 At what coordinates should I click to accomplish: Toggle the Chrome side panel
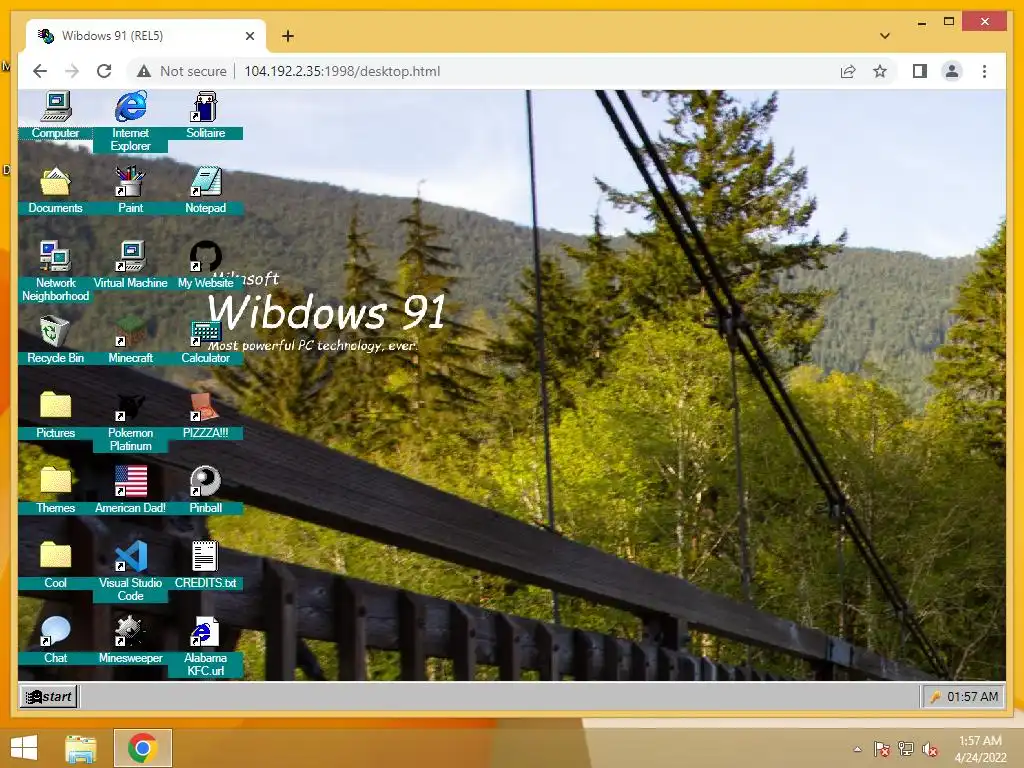[920, 71]
